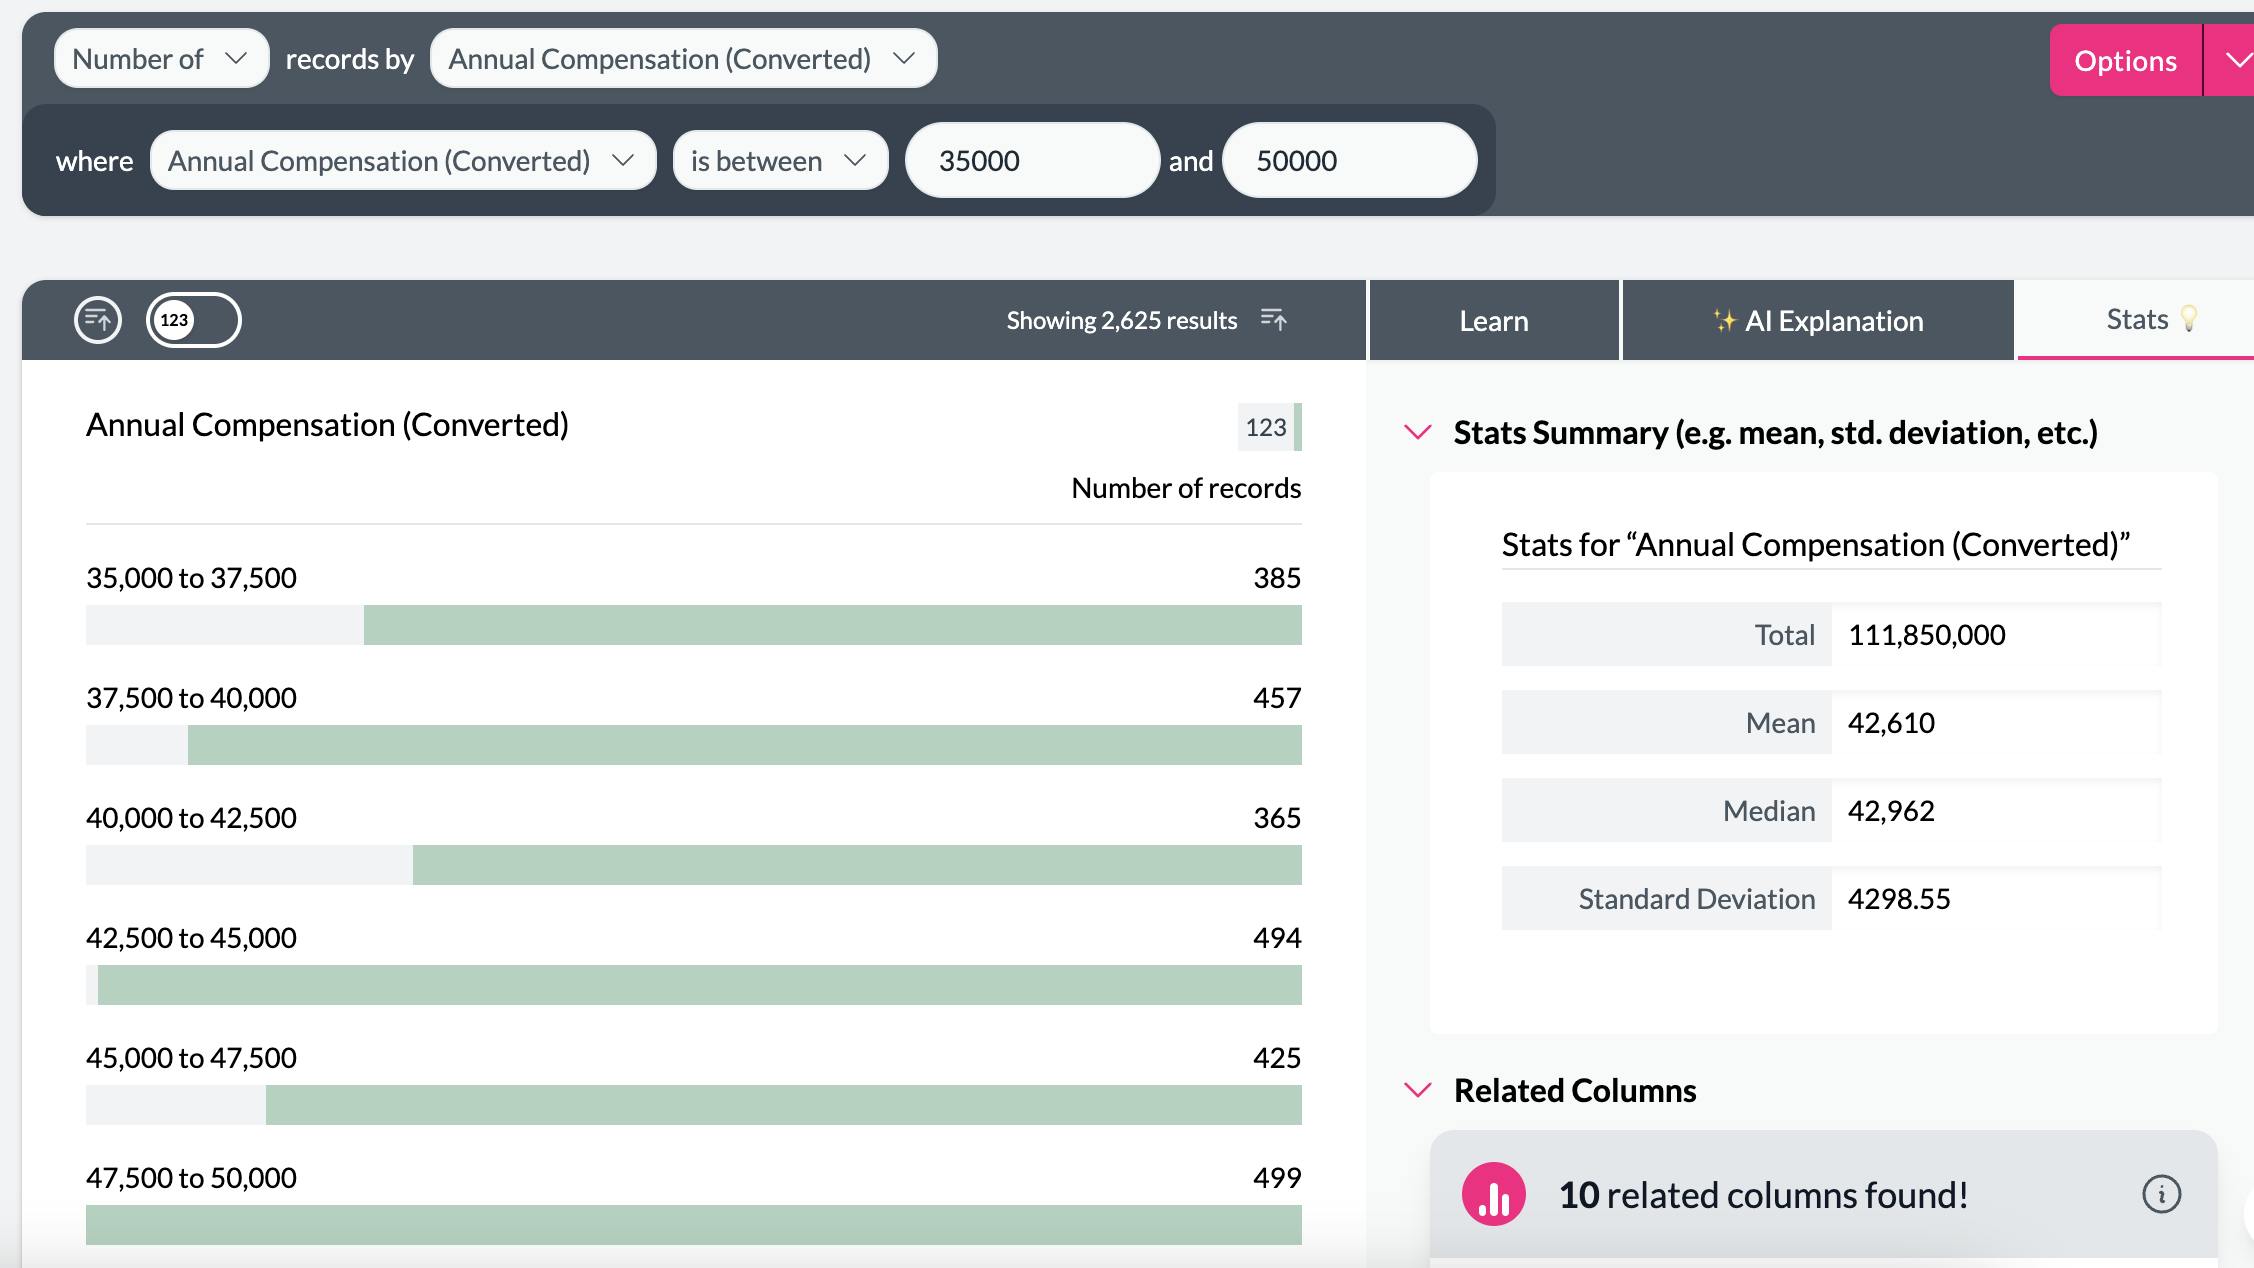Open arrow menu beside Options button

click(x=2236, y=61)
